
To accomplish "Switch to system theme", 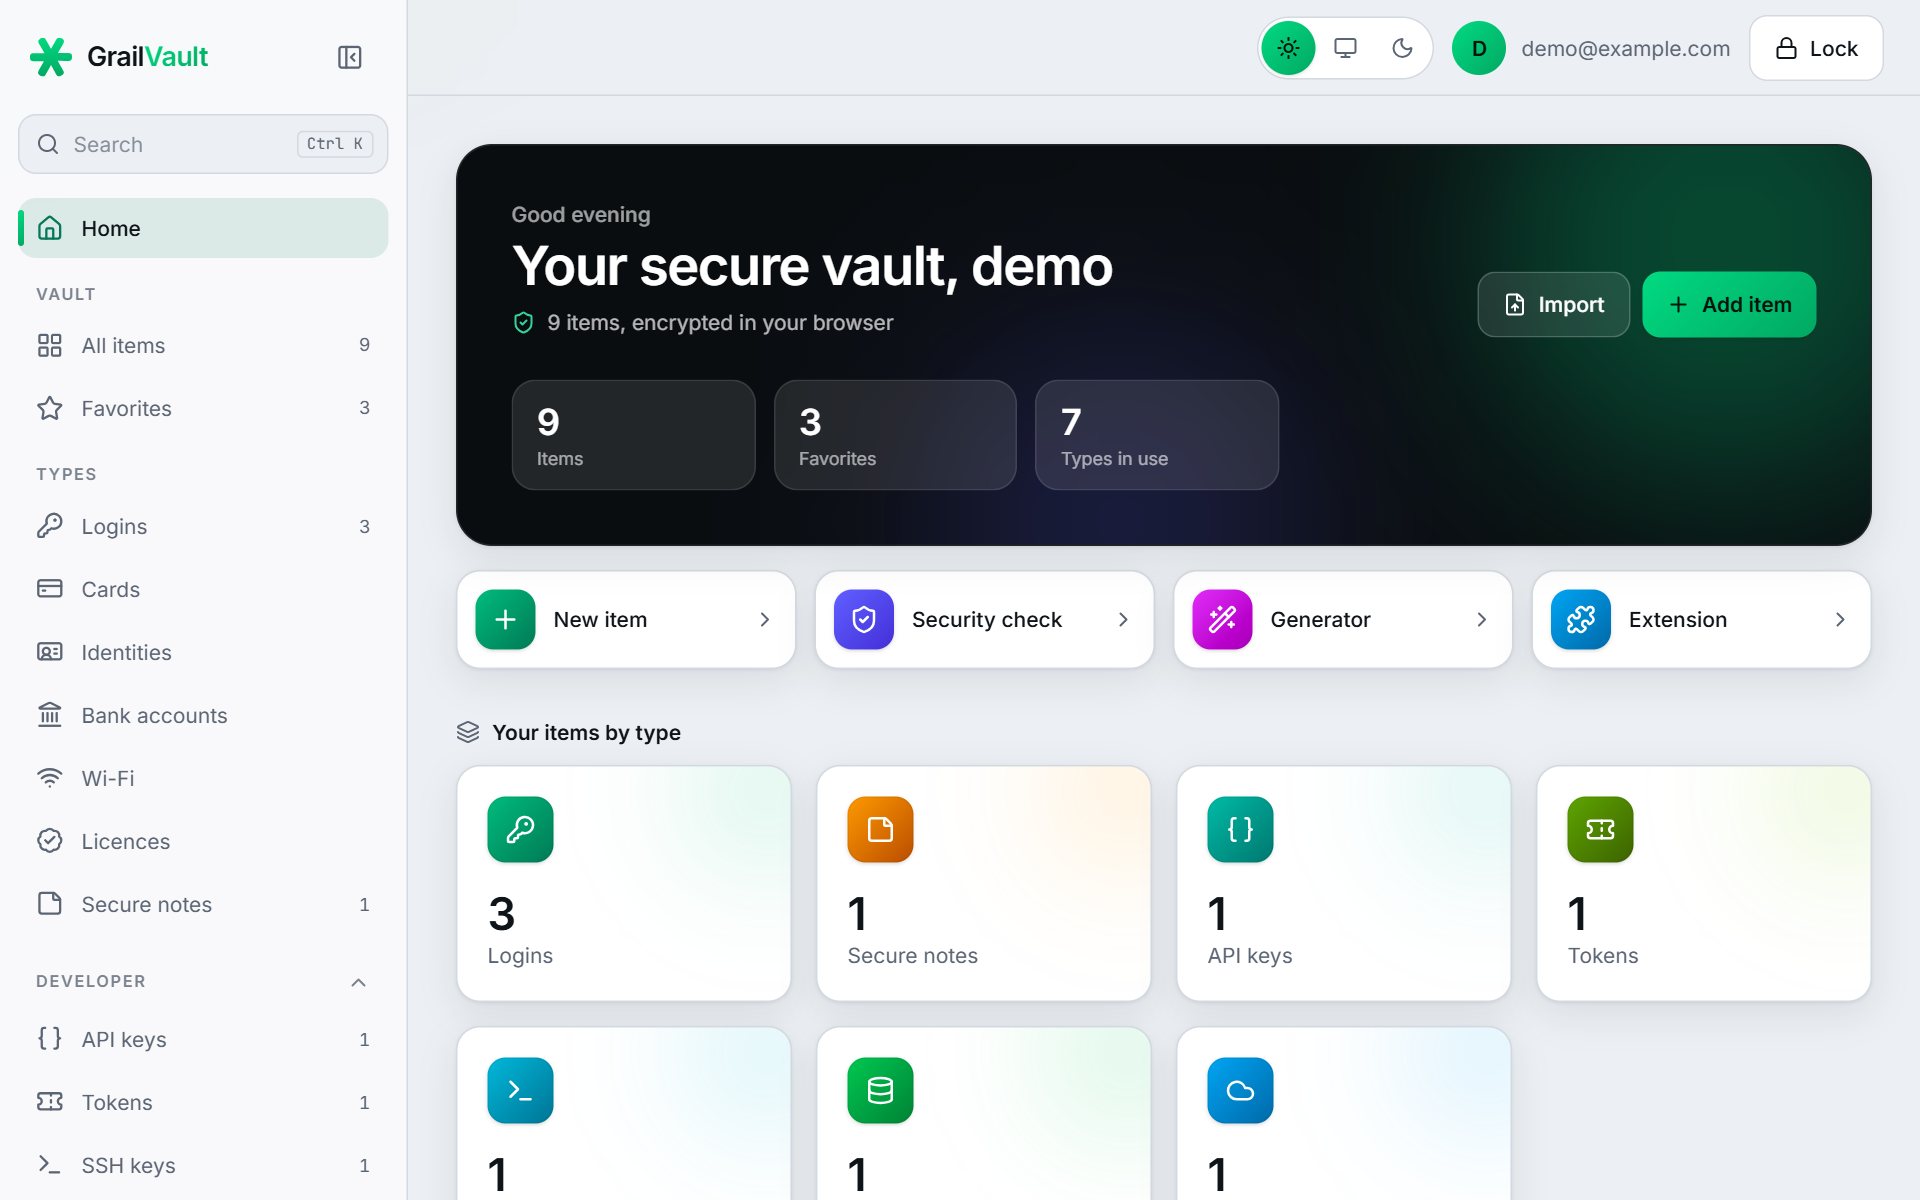I will click(x=1345, y=48).
